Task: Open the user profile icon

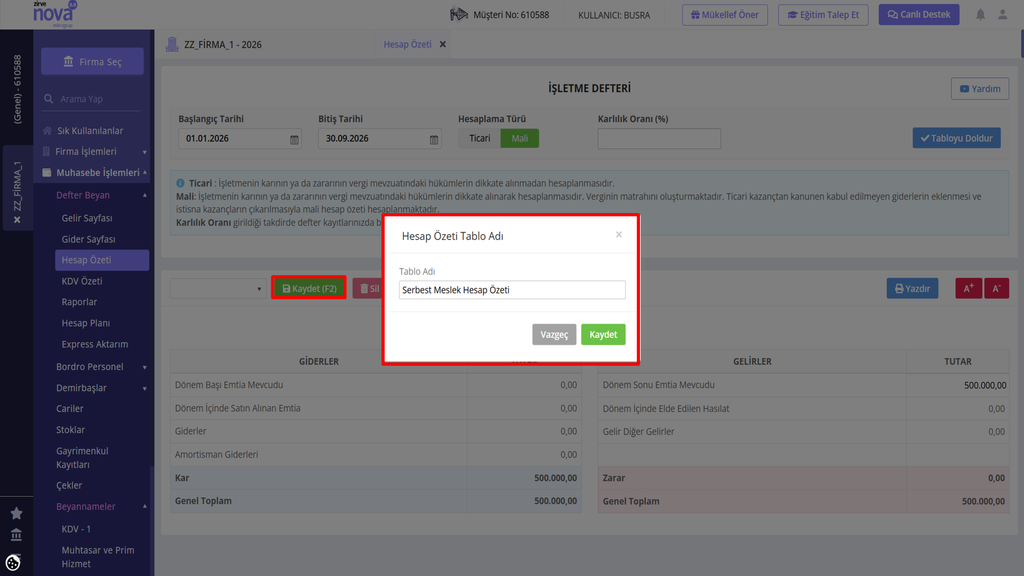Action: coord(1002,14)
